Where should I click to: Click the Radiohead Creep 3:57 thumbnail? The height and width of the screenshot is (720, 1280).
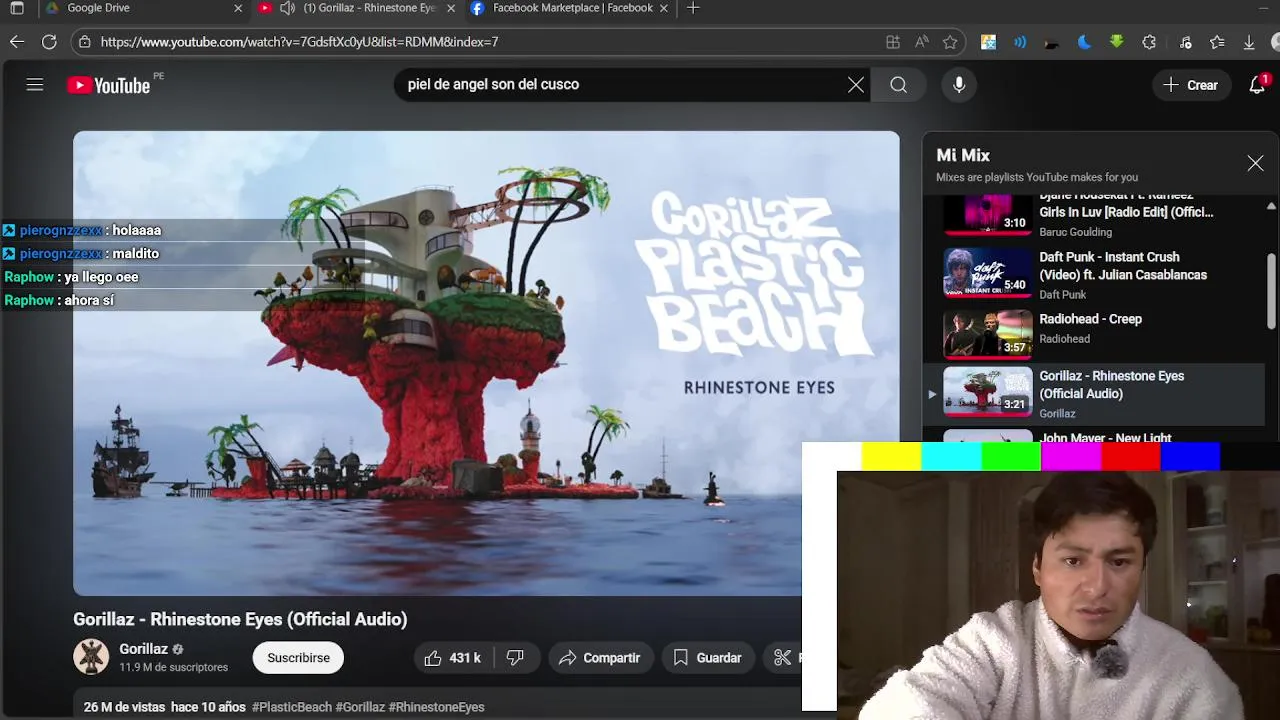[988, 334]
